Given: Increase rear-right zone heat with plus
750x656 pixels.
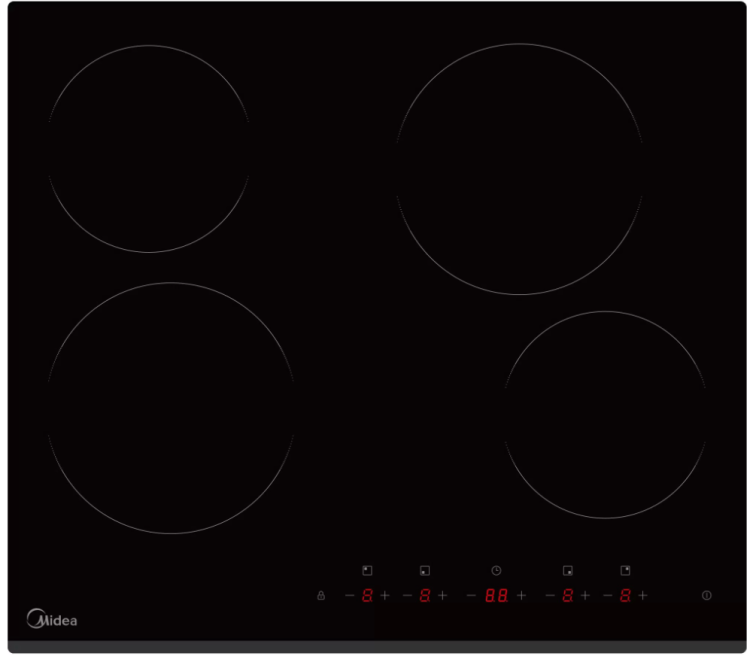Looking at the screenshot, I should point(643,595).
